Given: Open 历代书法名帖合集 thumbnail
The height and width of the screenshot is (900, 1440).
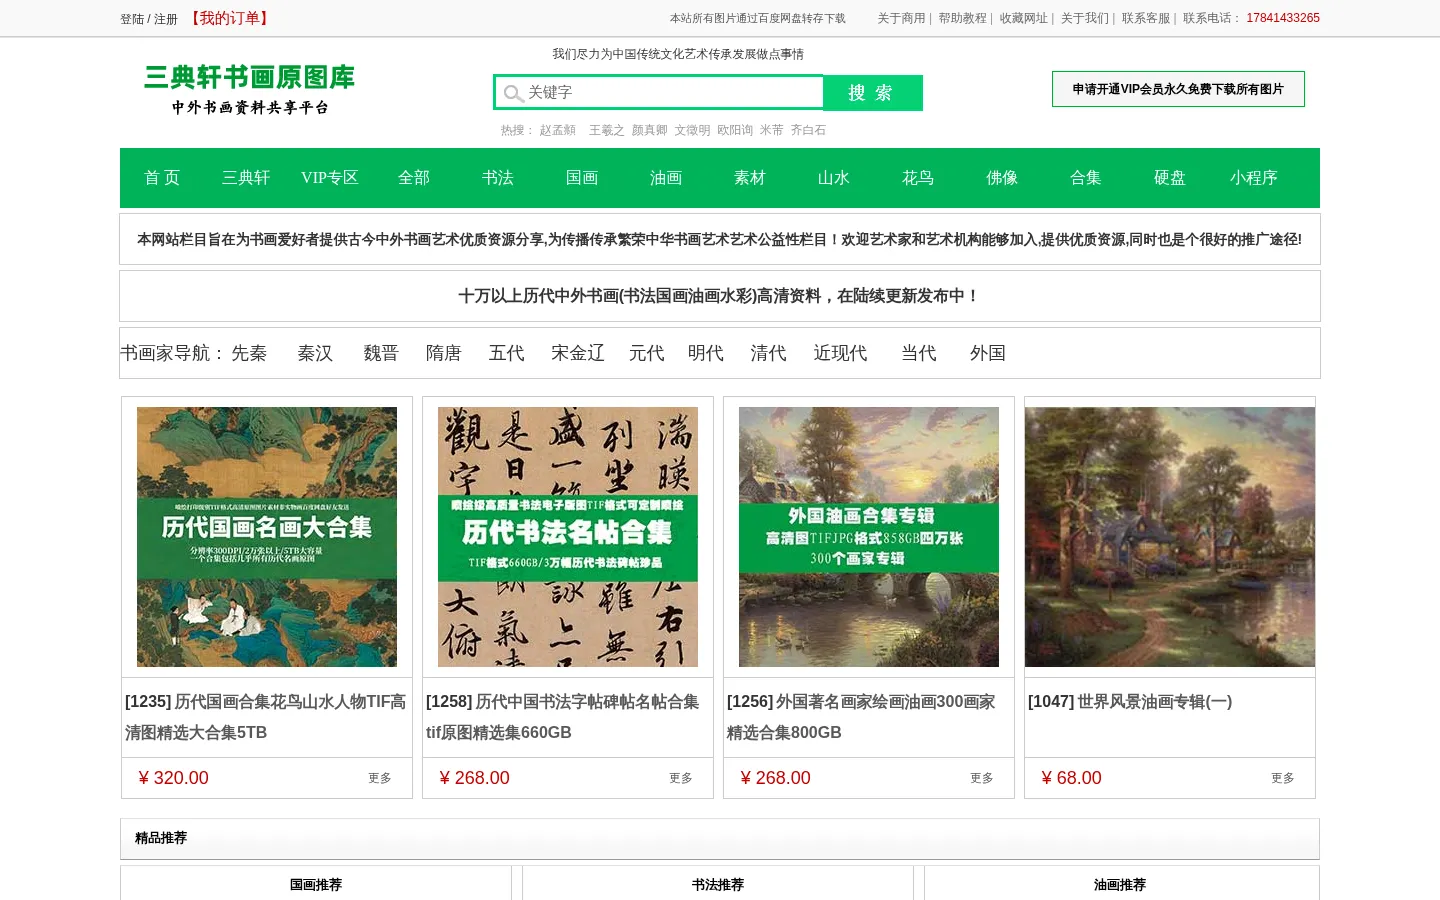Looking at the screenshot, I should 568,537.
